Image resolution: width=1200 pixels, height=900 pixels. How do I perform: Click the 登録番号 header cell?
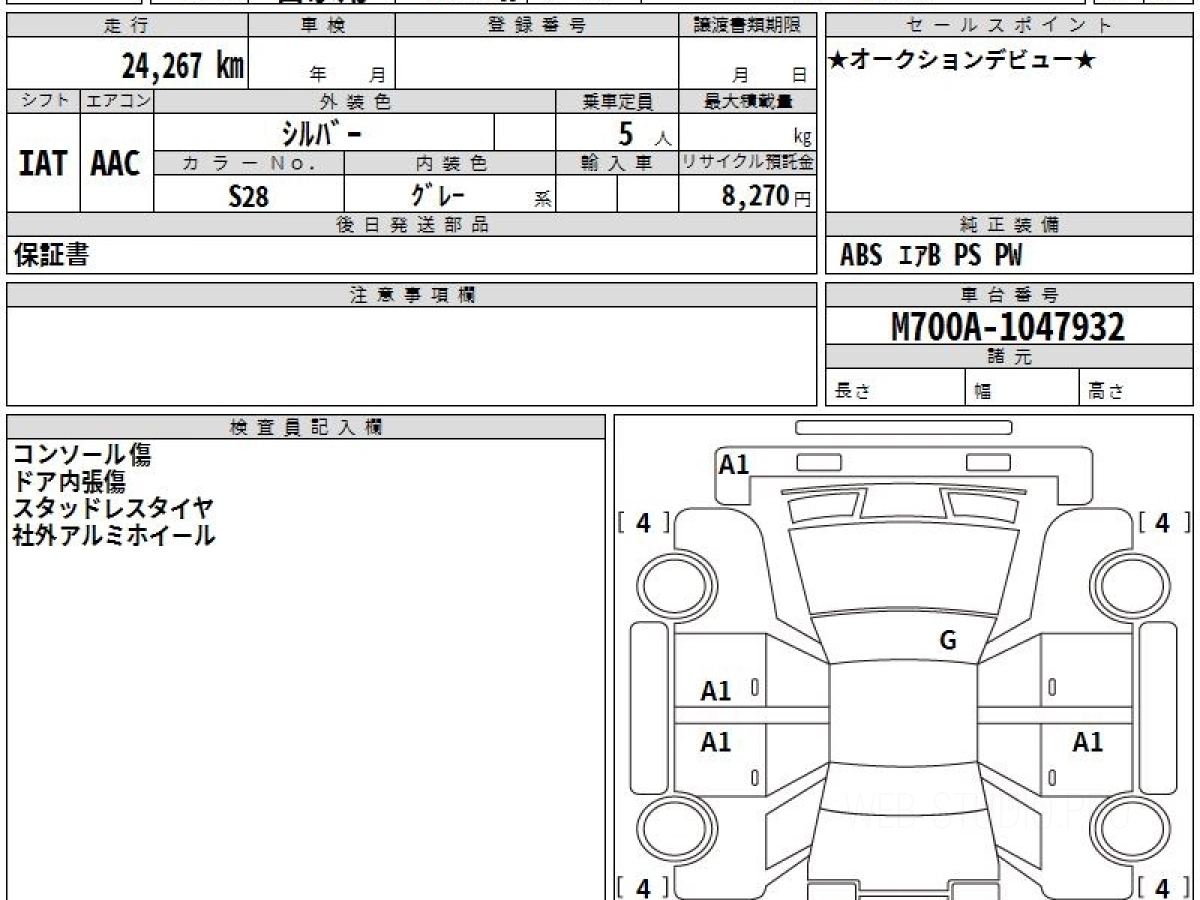coord(537,27)
